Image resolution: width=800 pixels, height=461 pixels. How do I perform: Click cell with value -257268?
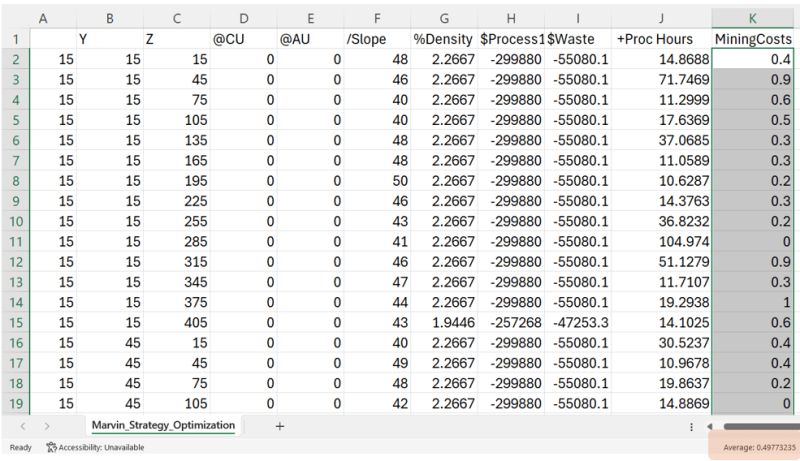point(511,323)
